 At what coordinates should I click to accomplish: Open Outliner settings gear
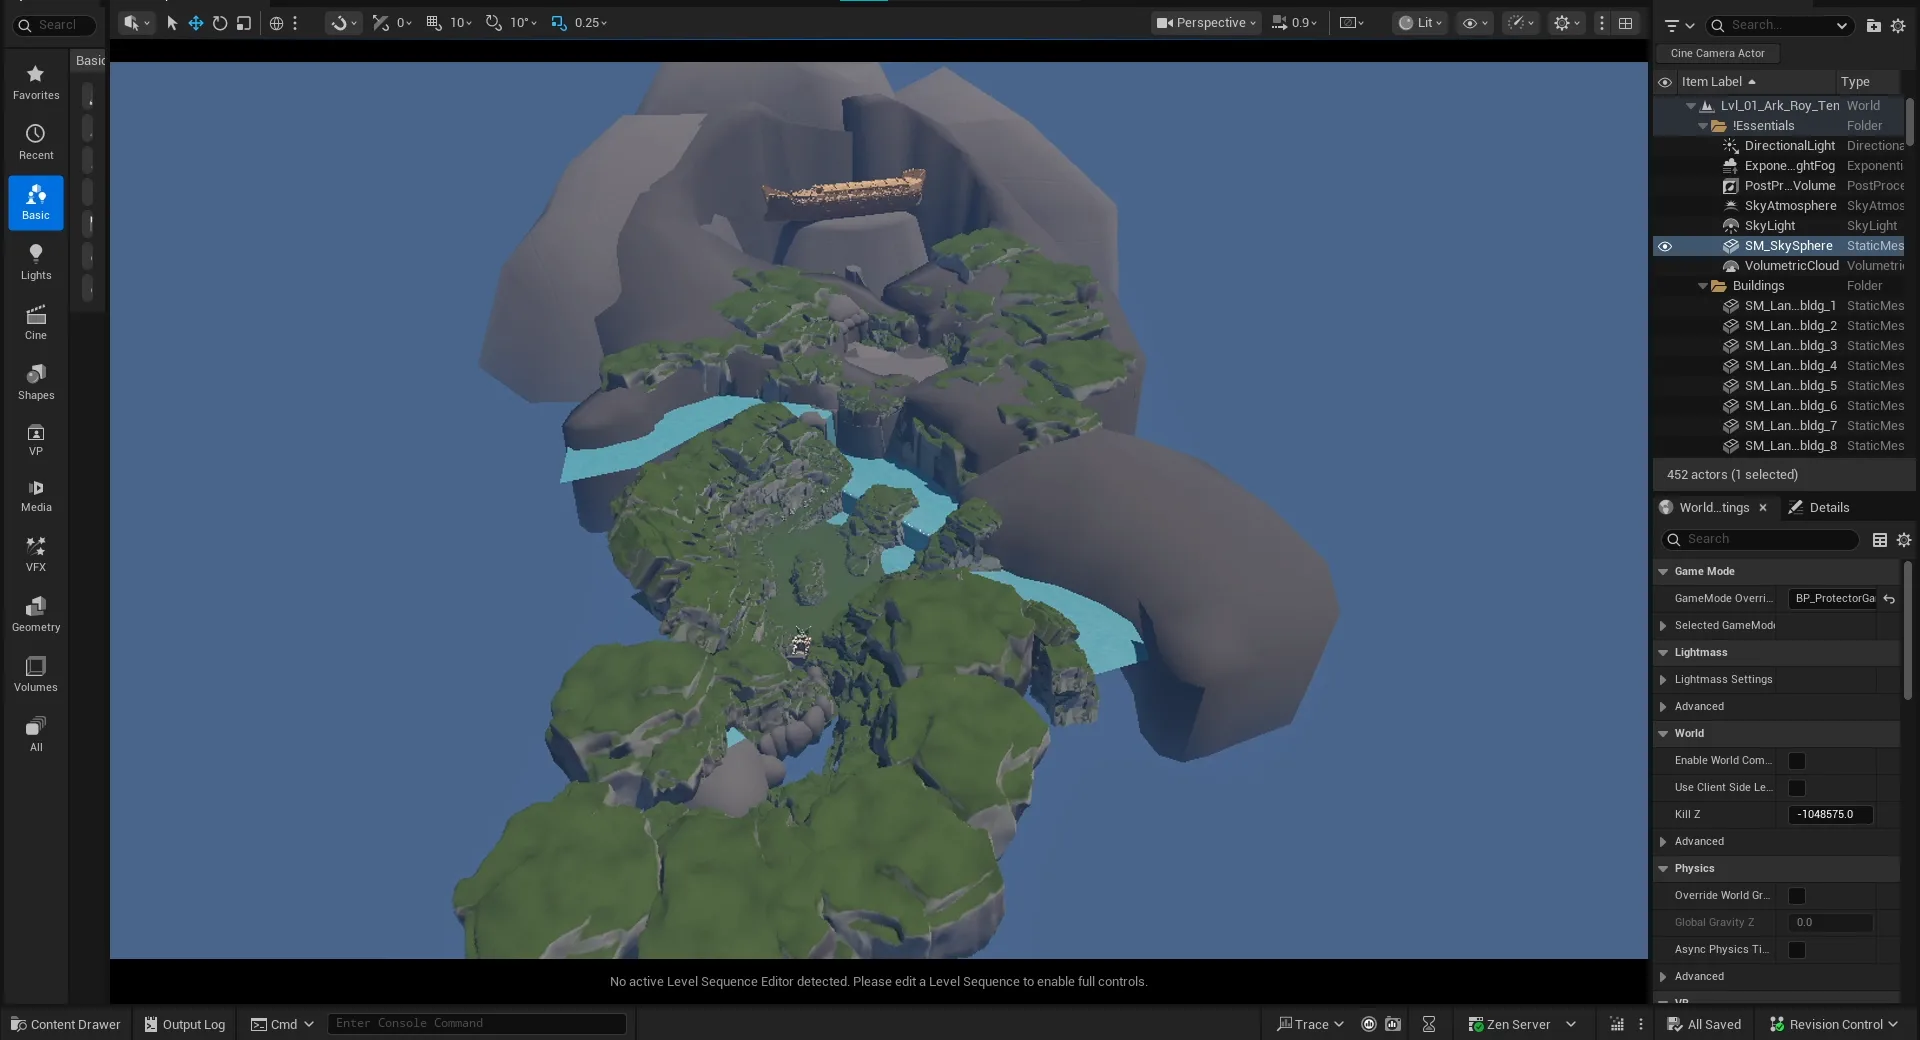point(1898,25)
